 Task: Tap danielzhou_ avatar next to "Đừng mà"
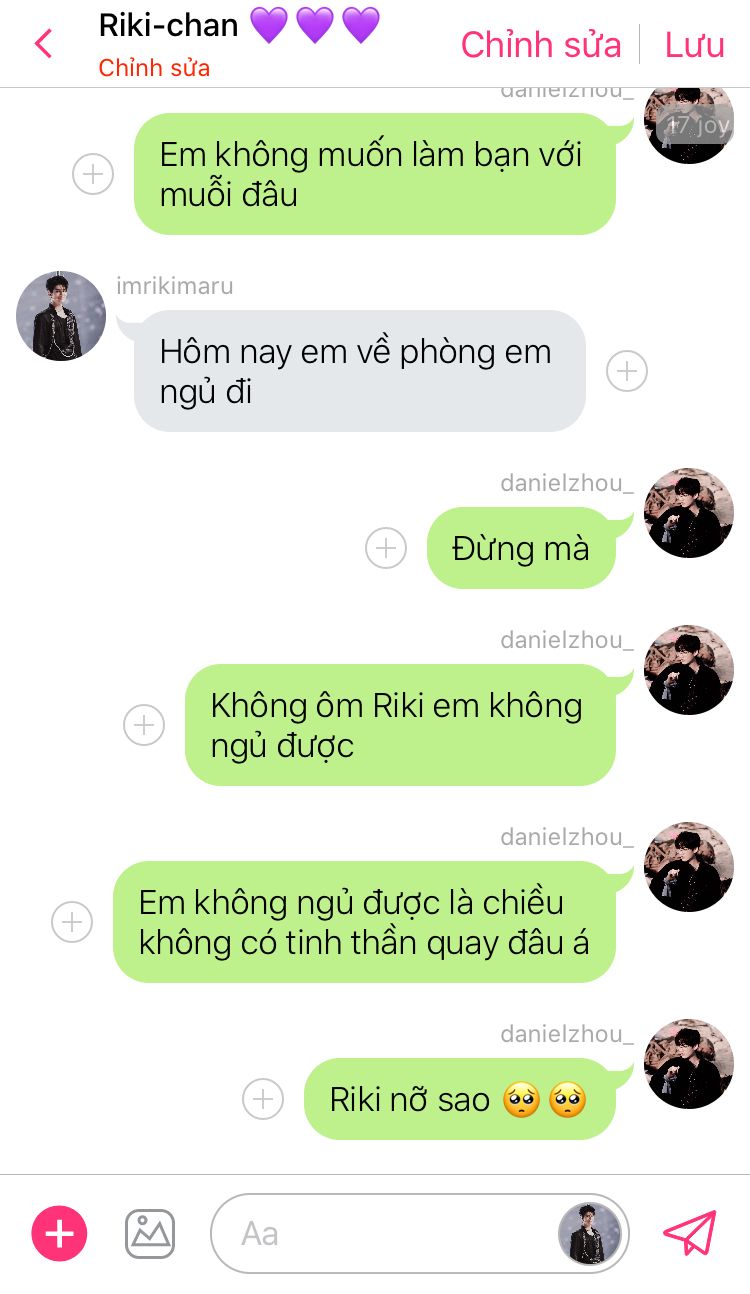689,513
